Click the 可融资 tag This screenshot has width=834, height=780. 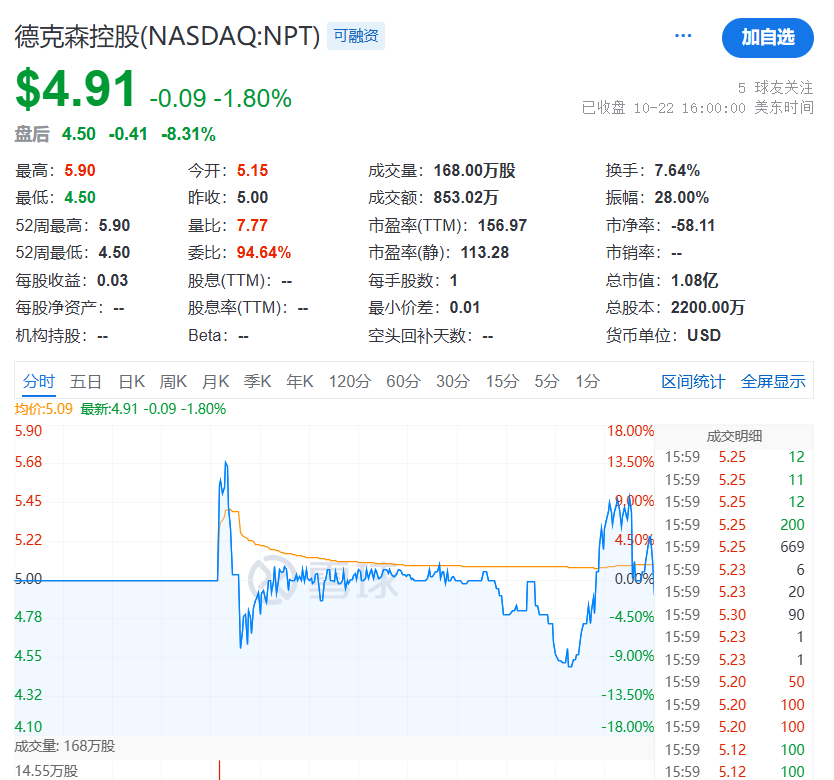point(357,37)
